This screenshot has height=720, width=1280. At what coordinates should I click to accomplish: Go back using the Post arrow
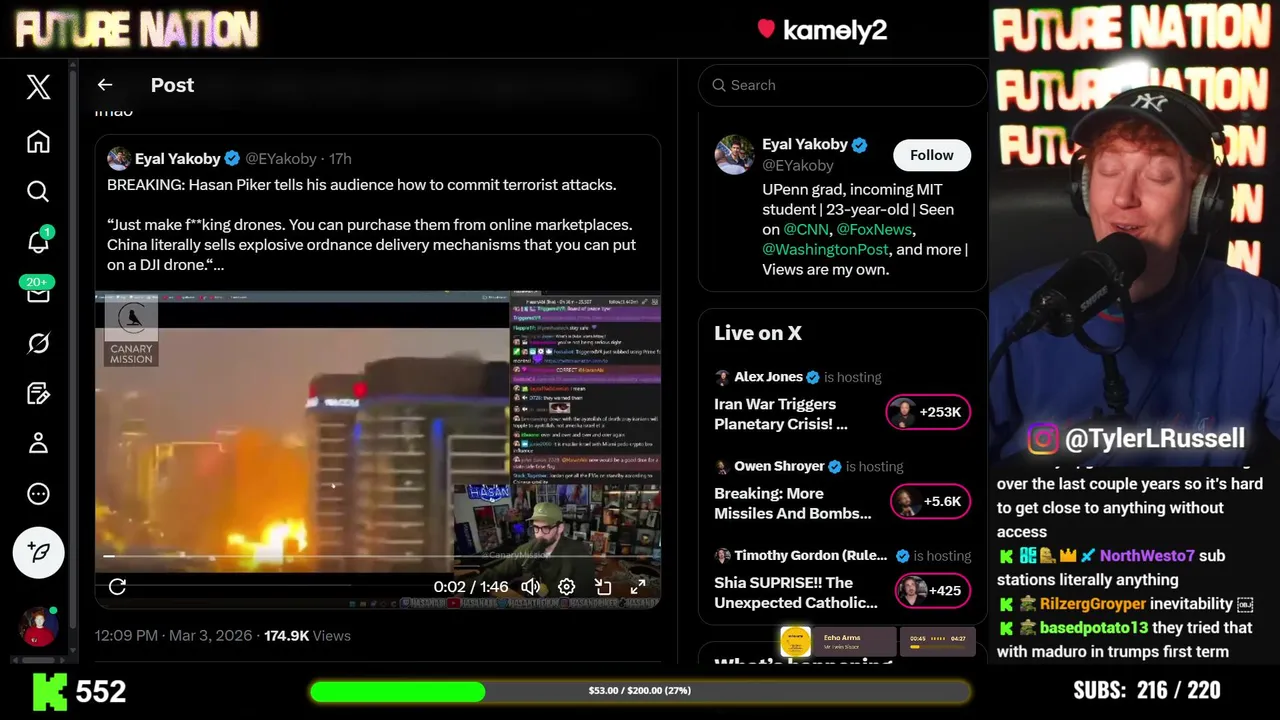pyautogui.click(x=105, y=85)
